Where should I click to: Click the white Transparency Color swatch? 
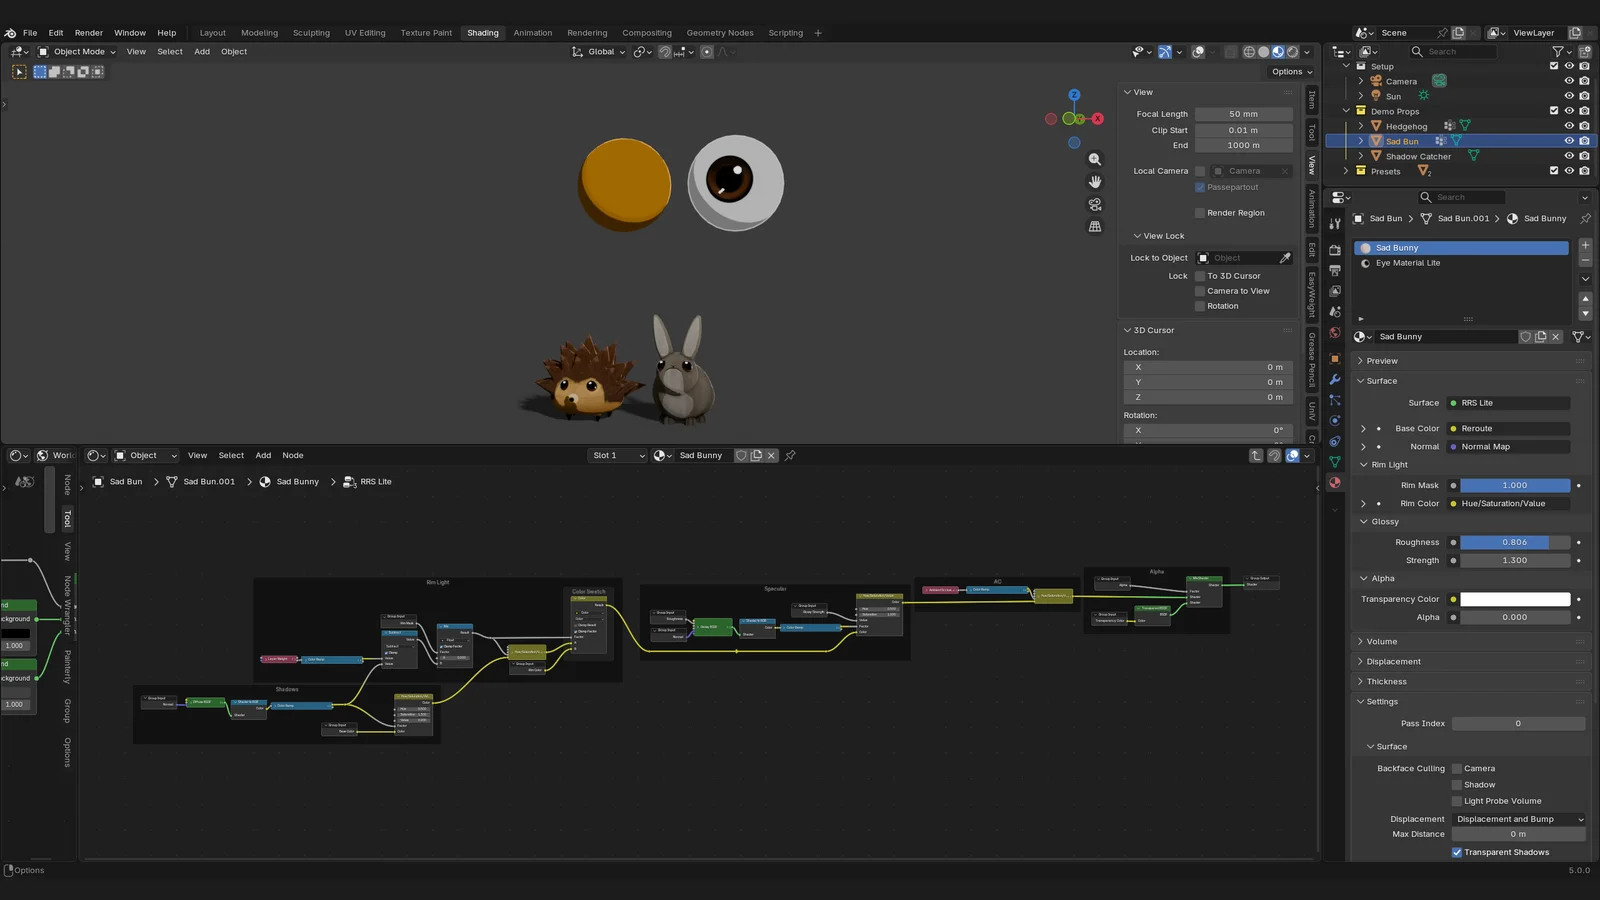1514,598
